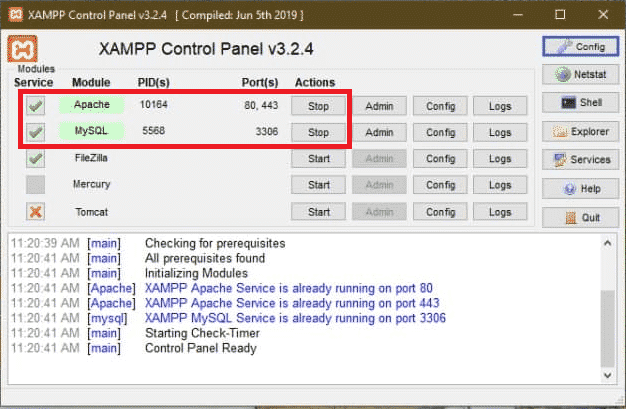The height and width of the screenshot is (409, 626).
Task: Select the Tomcat module label
Action: click(x=91, y=212)
